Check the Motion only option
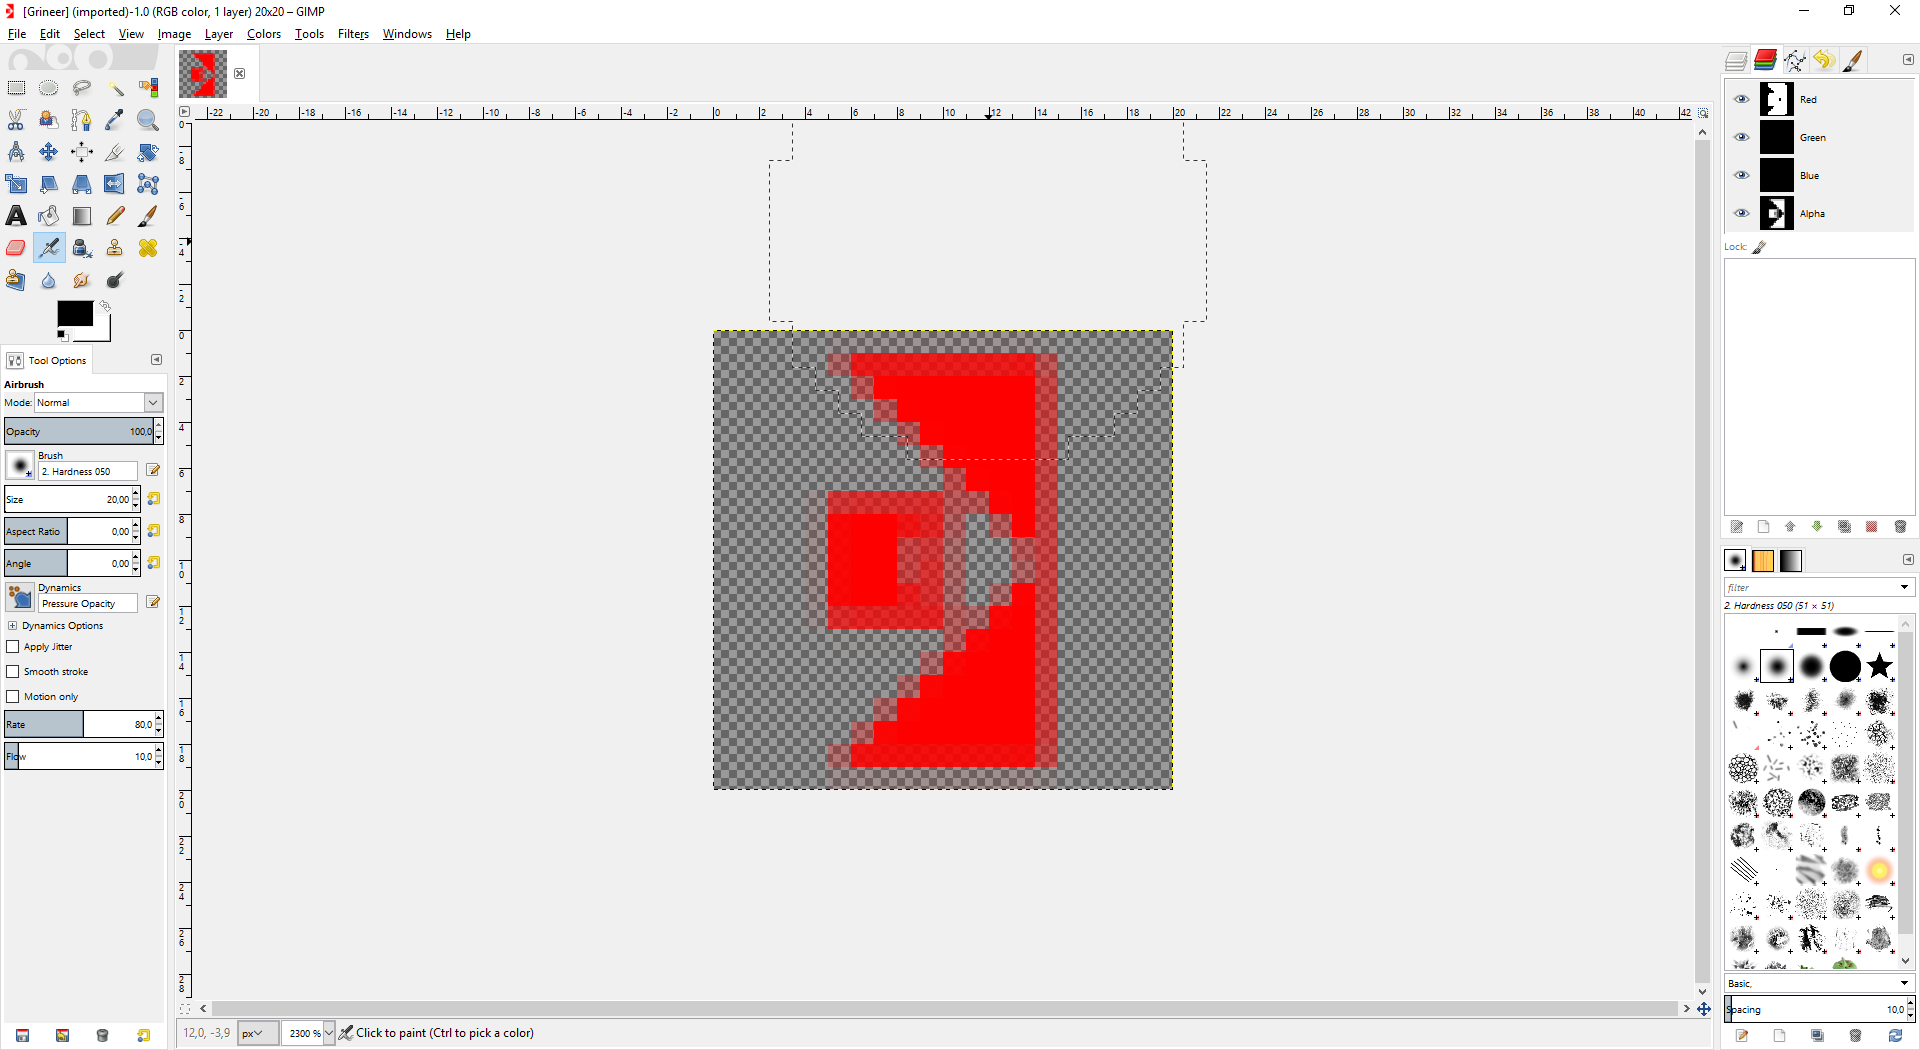1920x1050 pixels. [x=13, y=697]
